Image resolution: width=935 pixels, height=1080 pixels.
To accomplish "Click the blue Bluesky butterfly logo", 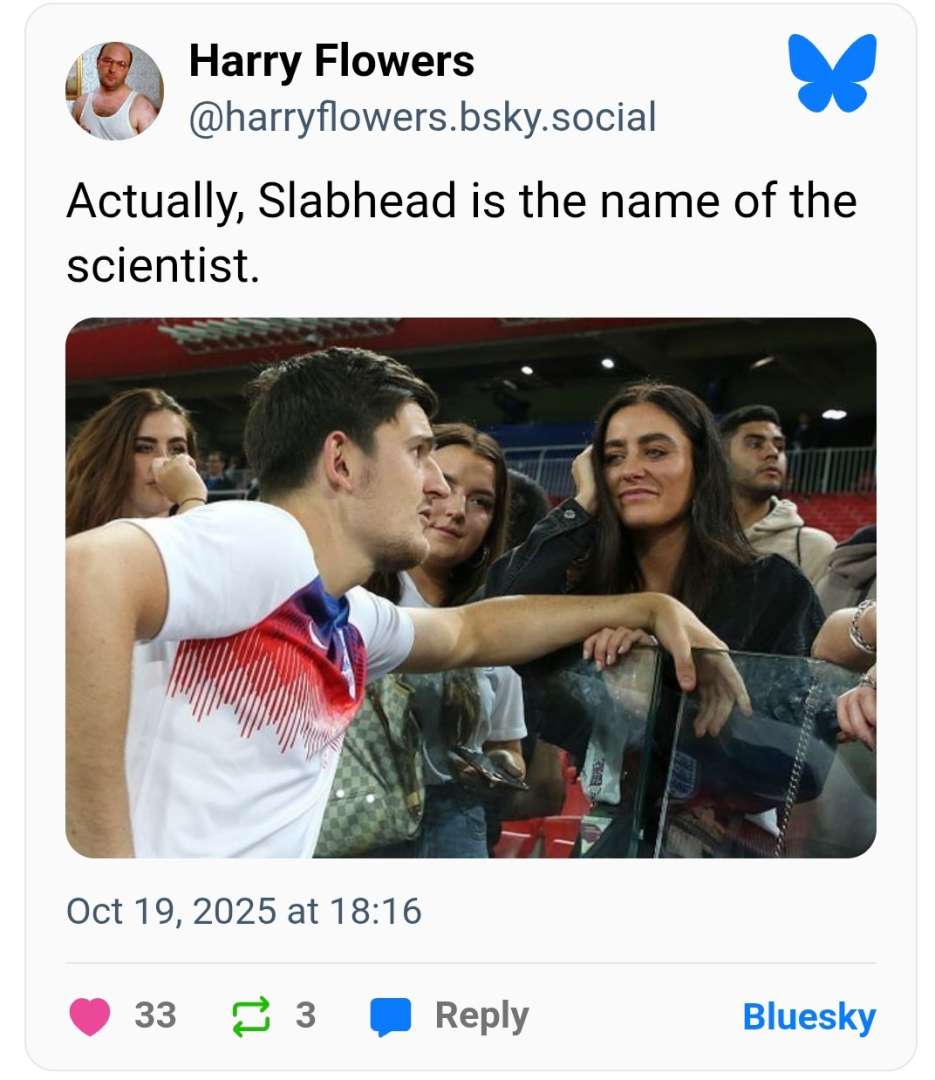I will point(832,72).
